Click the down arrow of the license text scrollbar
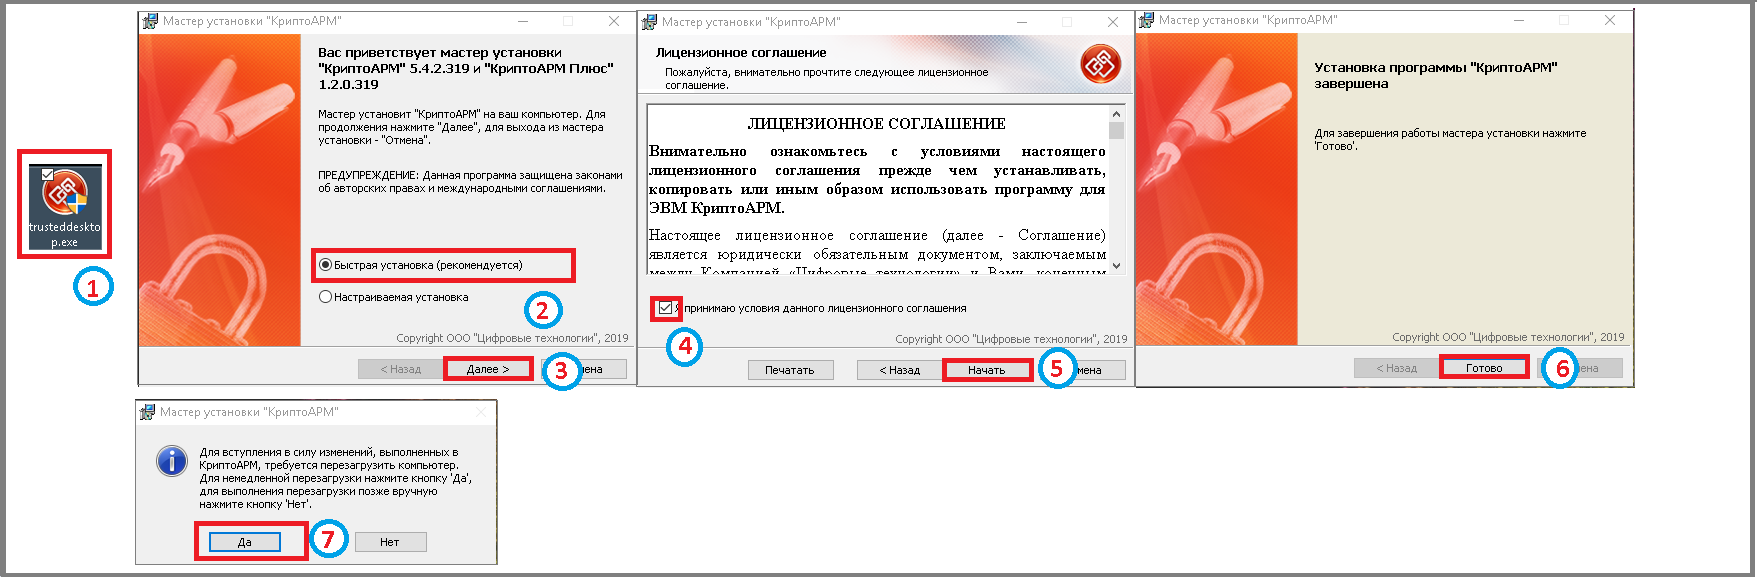Viewport: 1757px width, 577px height. [1117, 266]
